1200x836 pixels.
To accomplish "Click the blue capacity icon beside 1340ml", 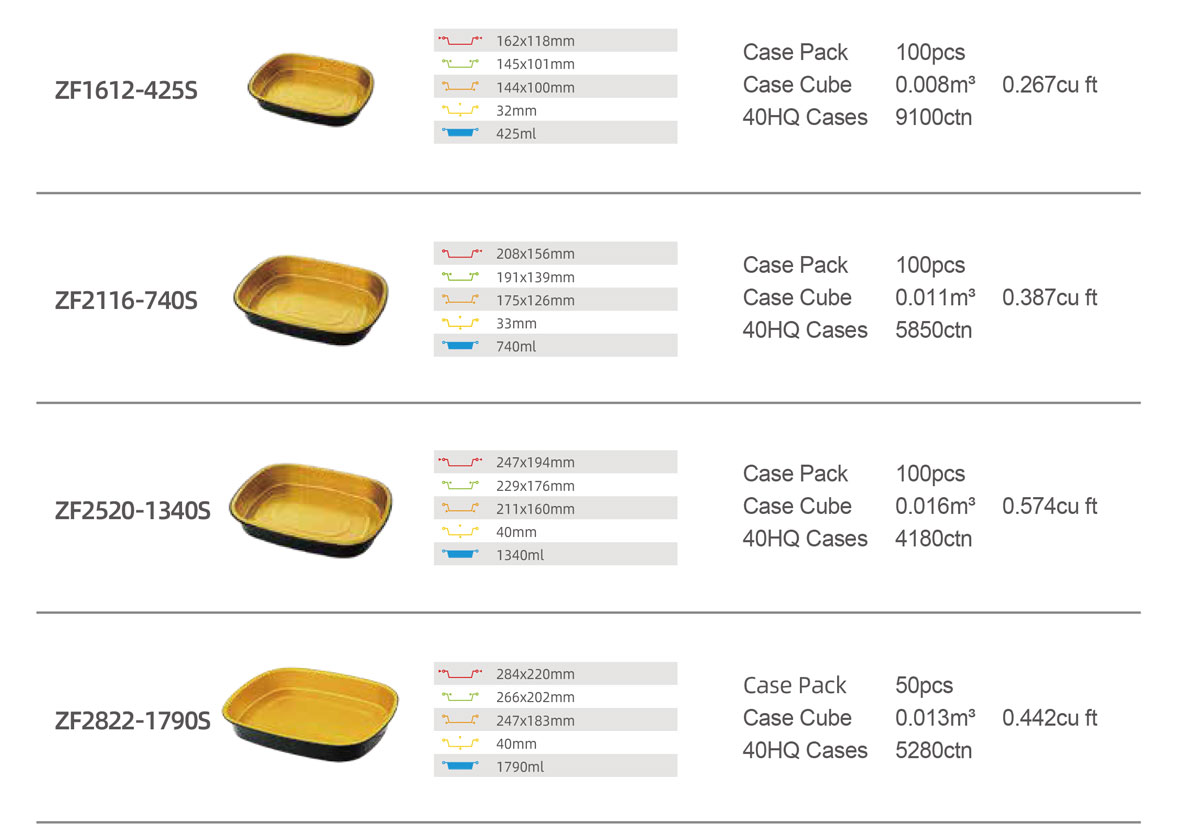I will pyautogui.click(x=460, y=555).
